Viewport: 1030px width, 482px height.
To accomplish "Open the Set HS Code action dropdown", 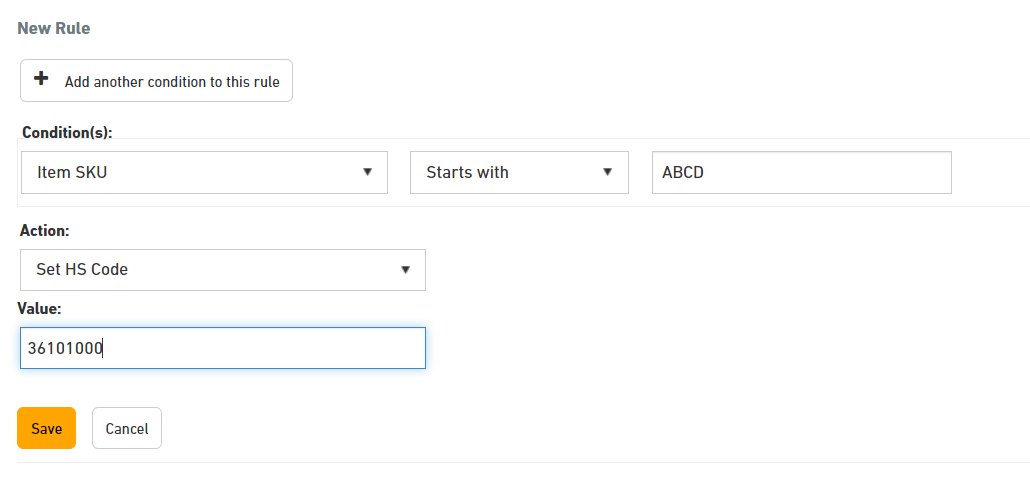I will (223, 270).
